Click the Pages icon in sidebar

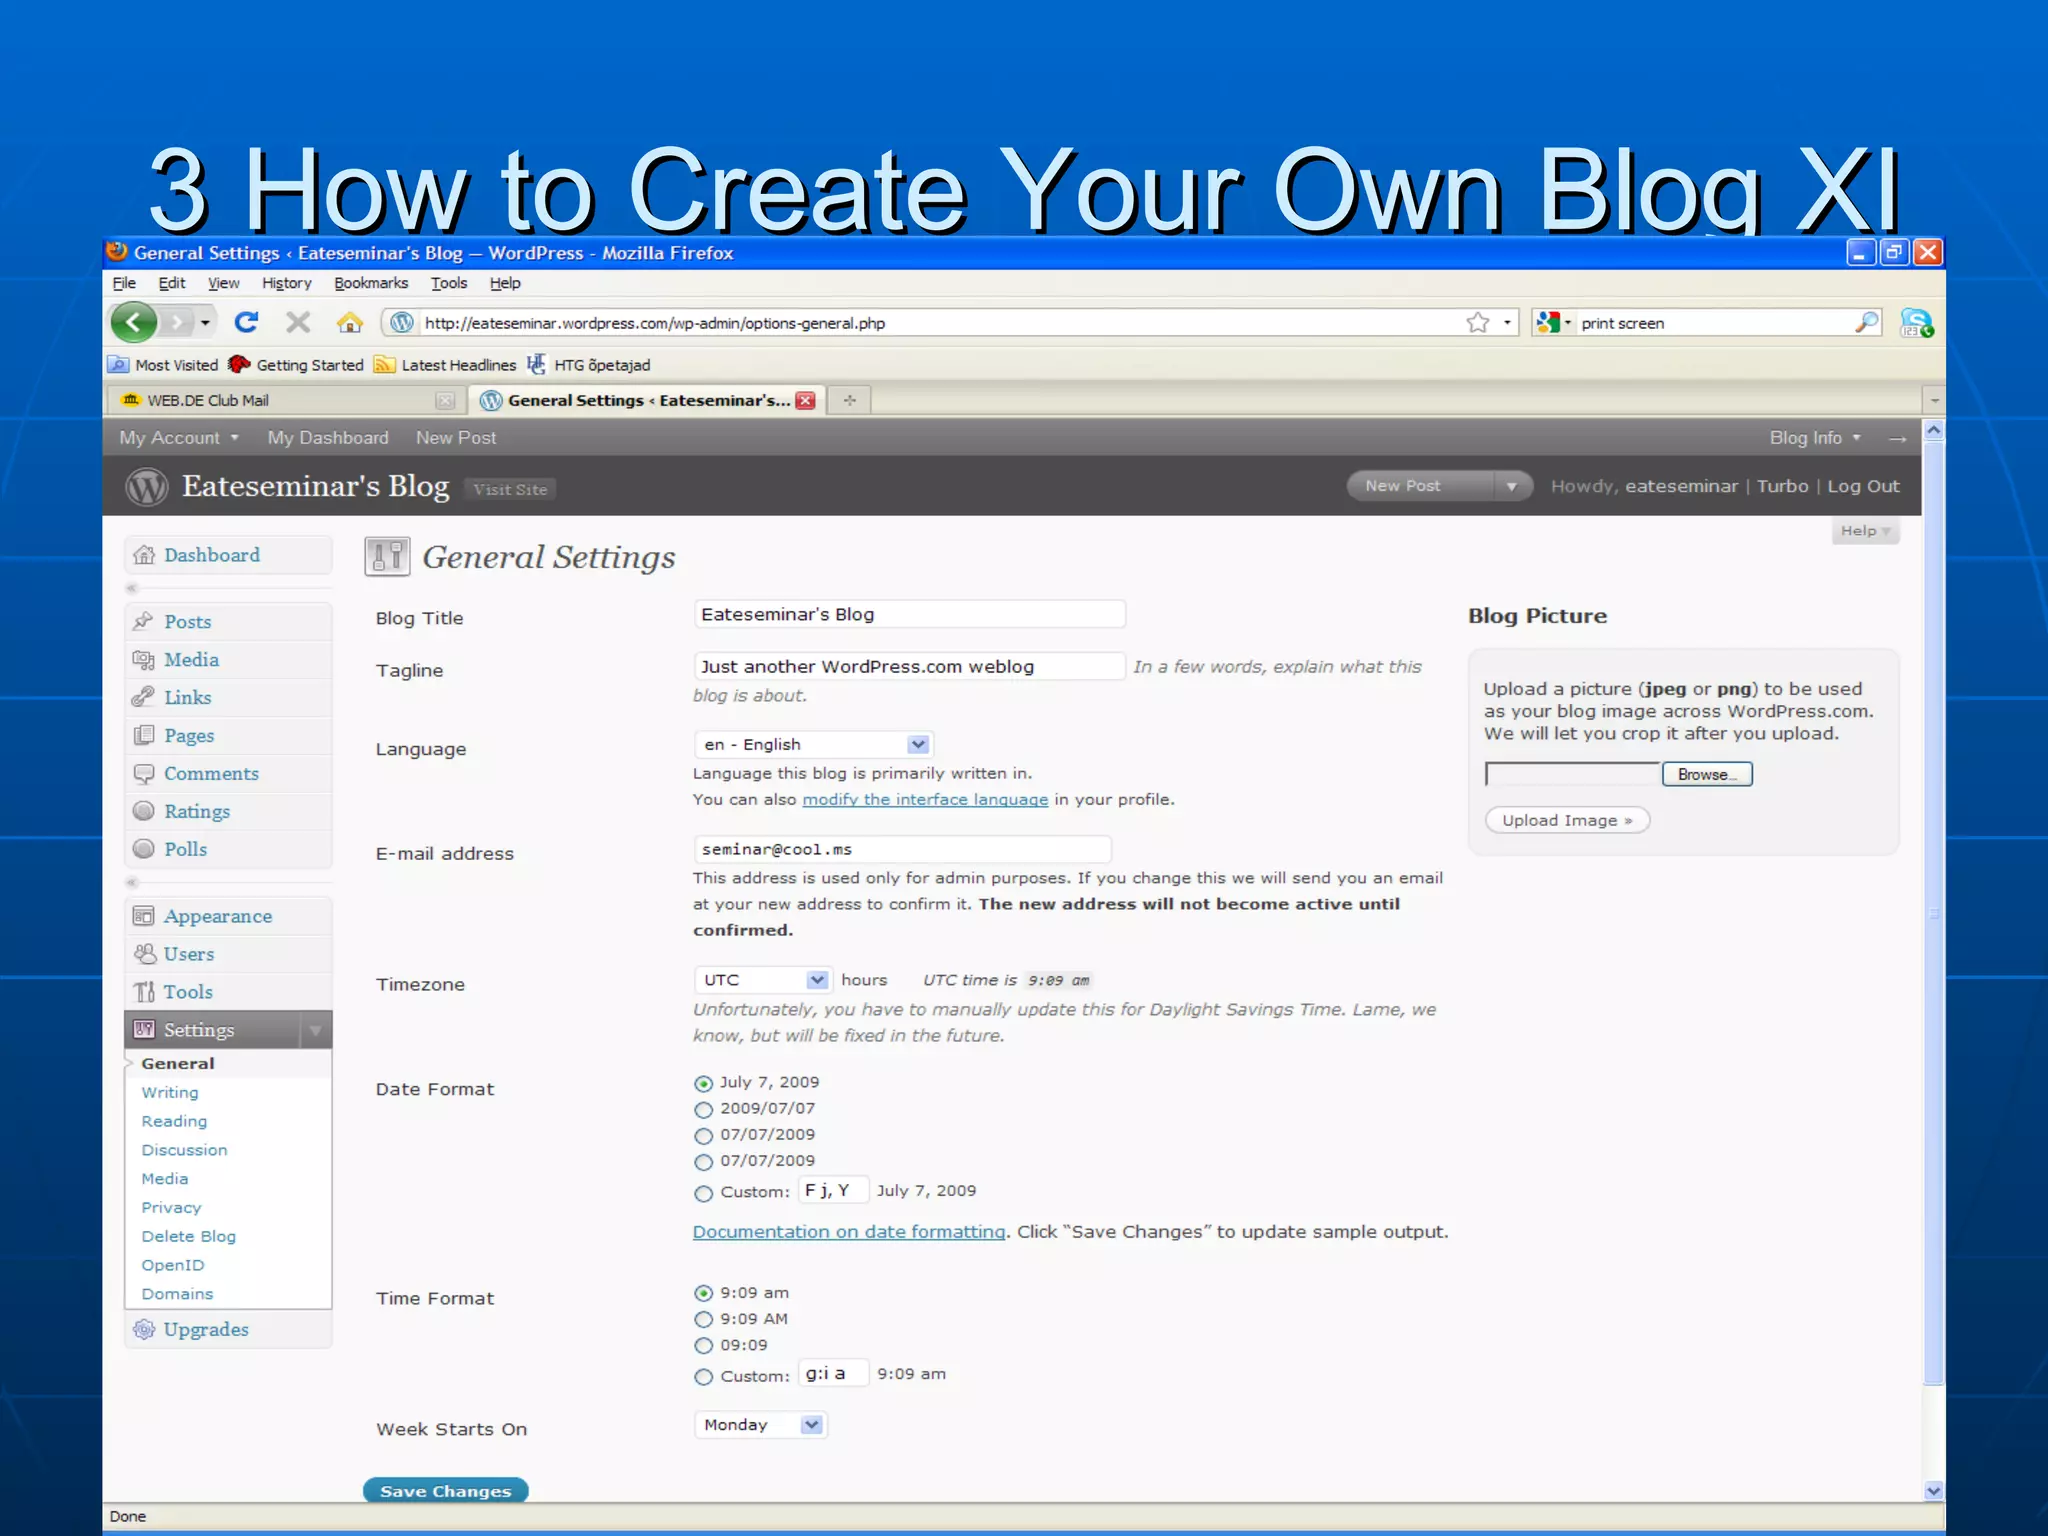tap(144, 735)
